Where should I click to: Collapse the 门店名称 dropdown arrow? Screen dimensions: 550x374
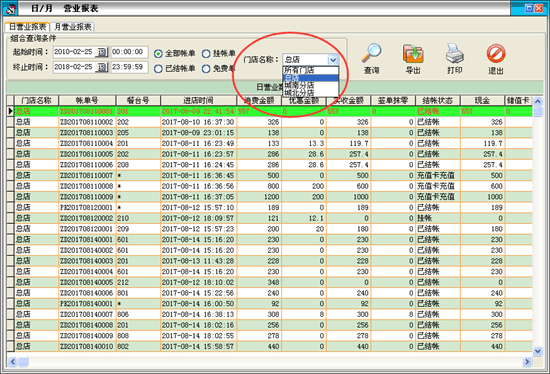pos(333,60)
